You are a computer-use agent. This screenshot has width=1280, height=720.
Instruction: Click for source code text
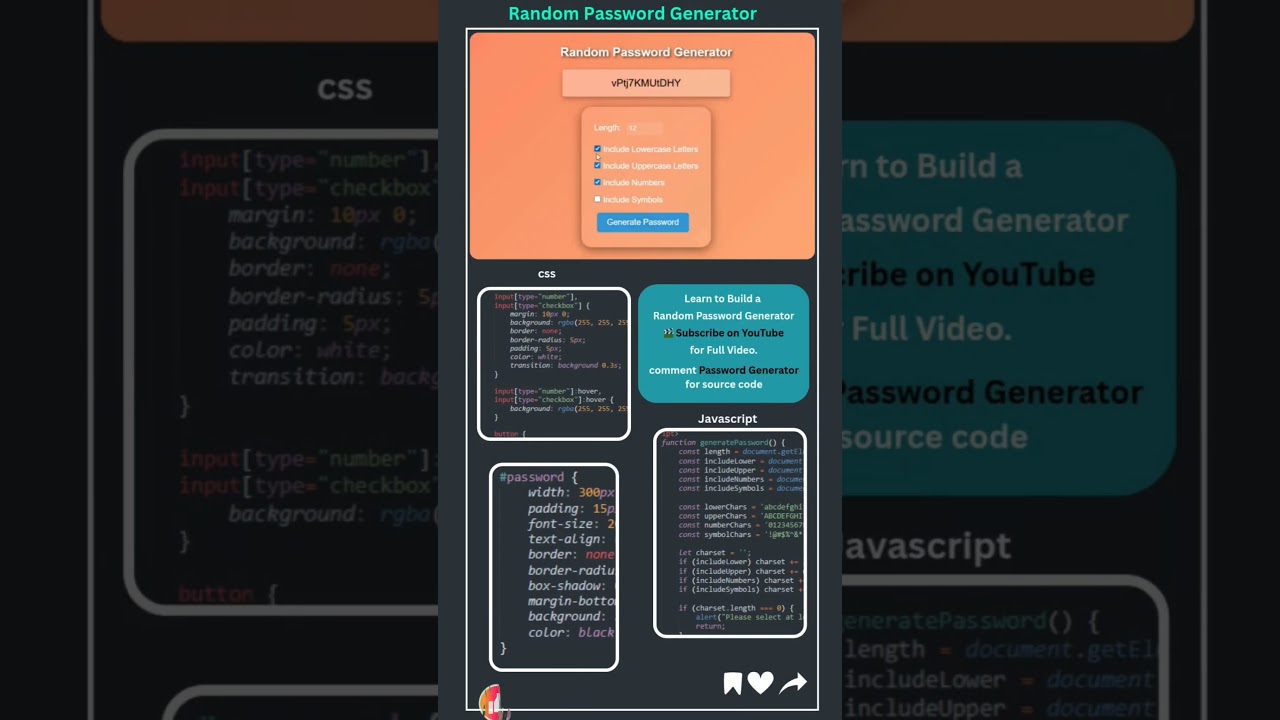pos(723,384)
